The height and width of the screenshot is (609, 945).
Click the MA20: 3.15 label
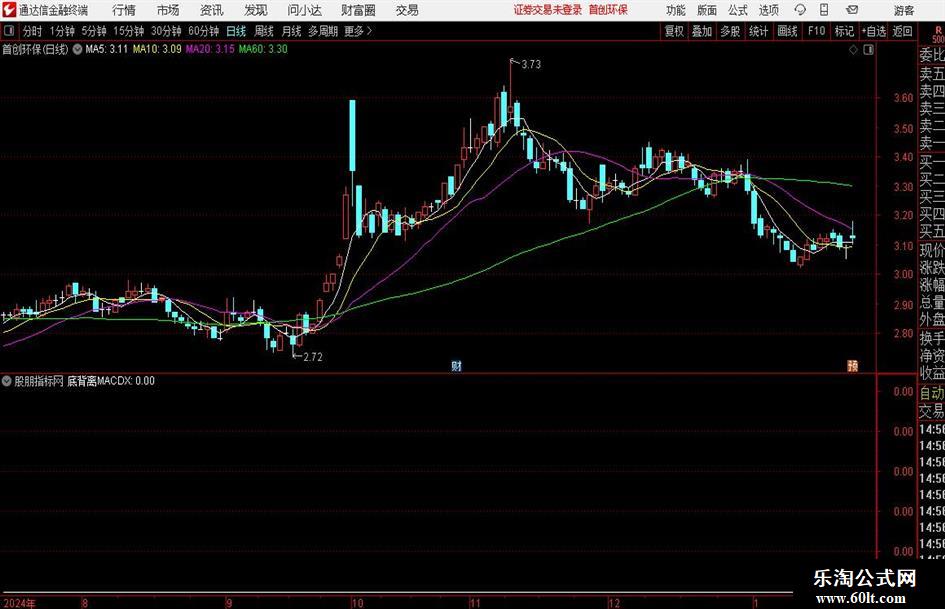210,49
